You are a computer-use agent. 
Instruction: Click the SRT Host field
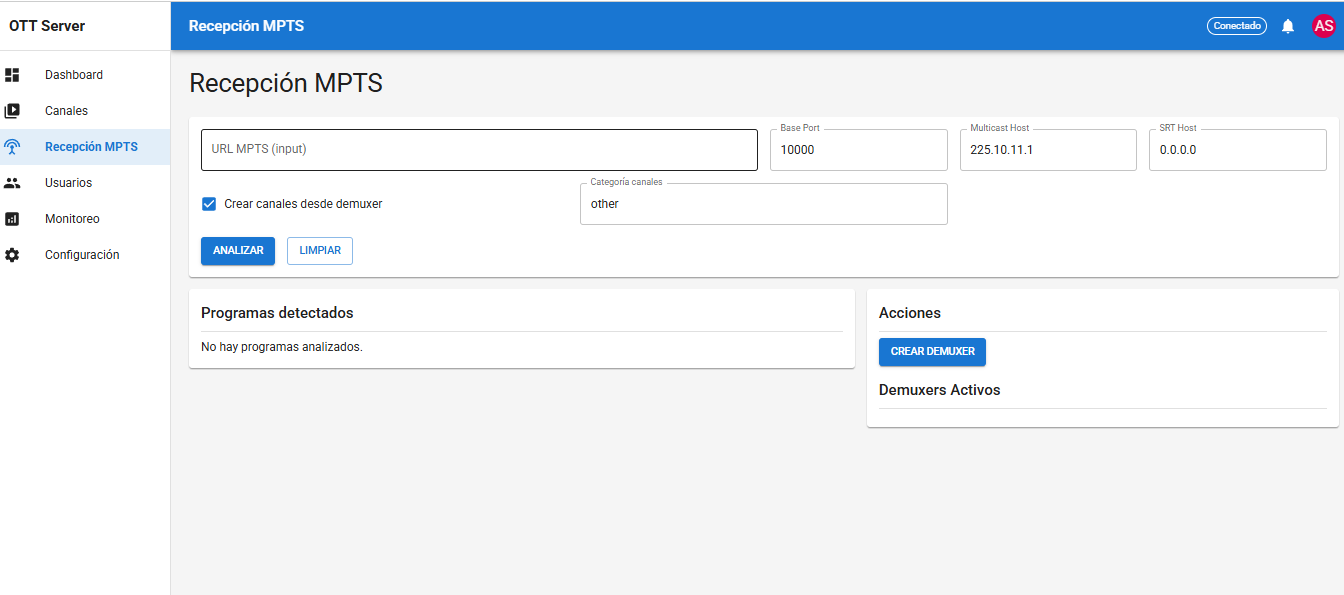pyautogui.click(x=1238, y=150)
